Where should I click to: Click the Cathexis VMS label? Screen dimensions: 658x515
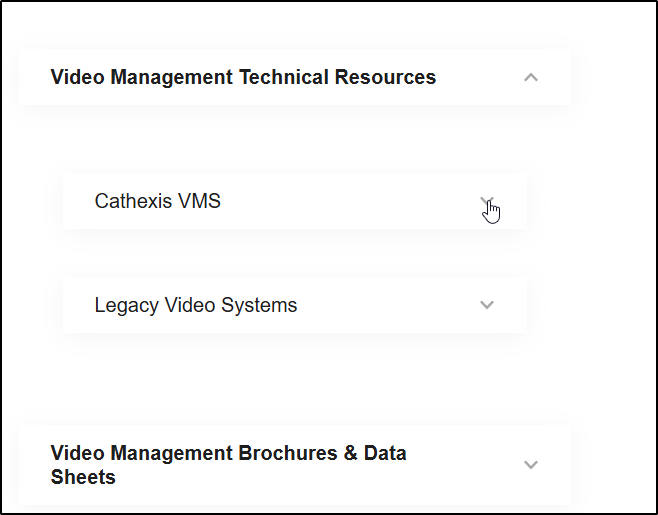(157, 201)
